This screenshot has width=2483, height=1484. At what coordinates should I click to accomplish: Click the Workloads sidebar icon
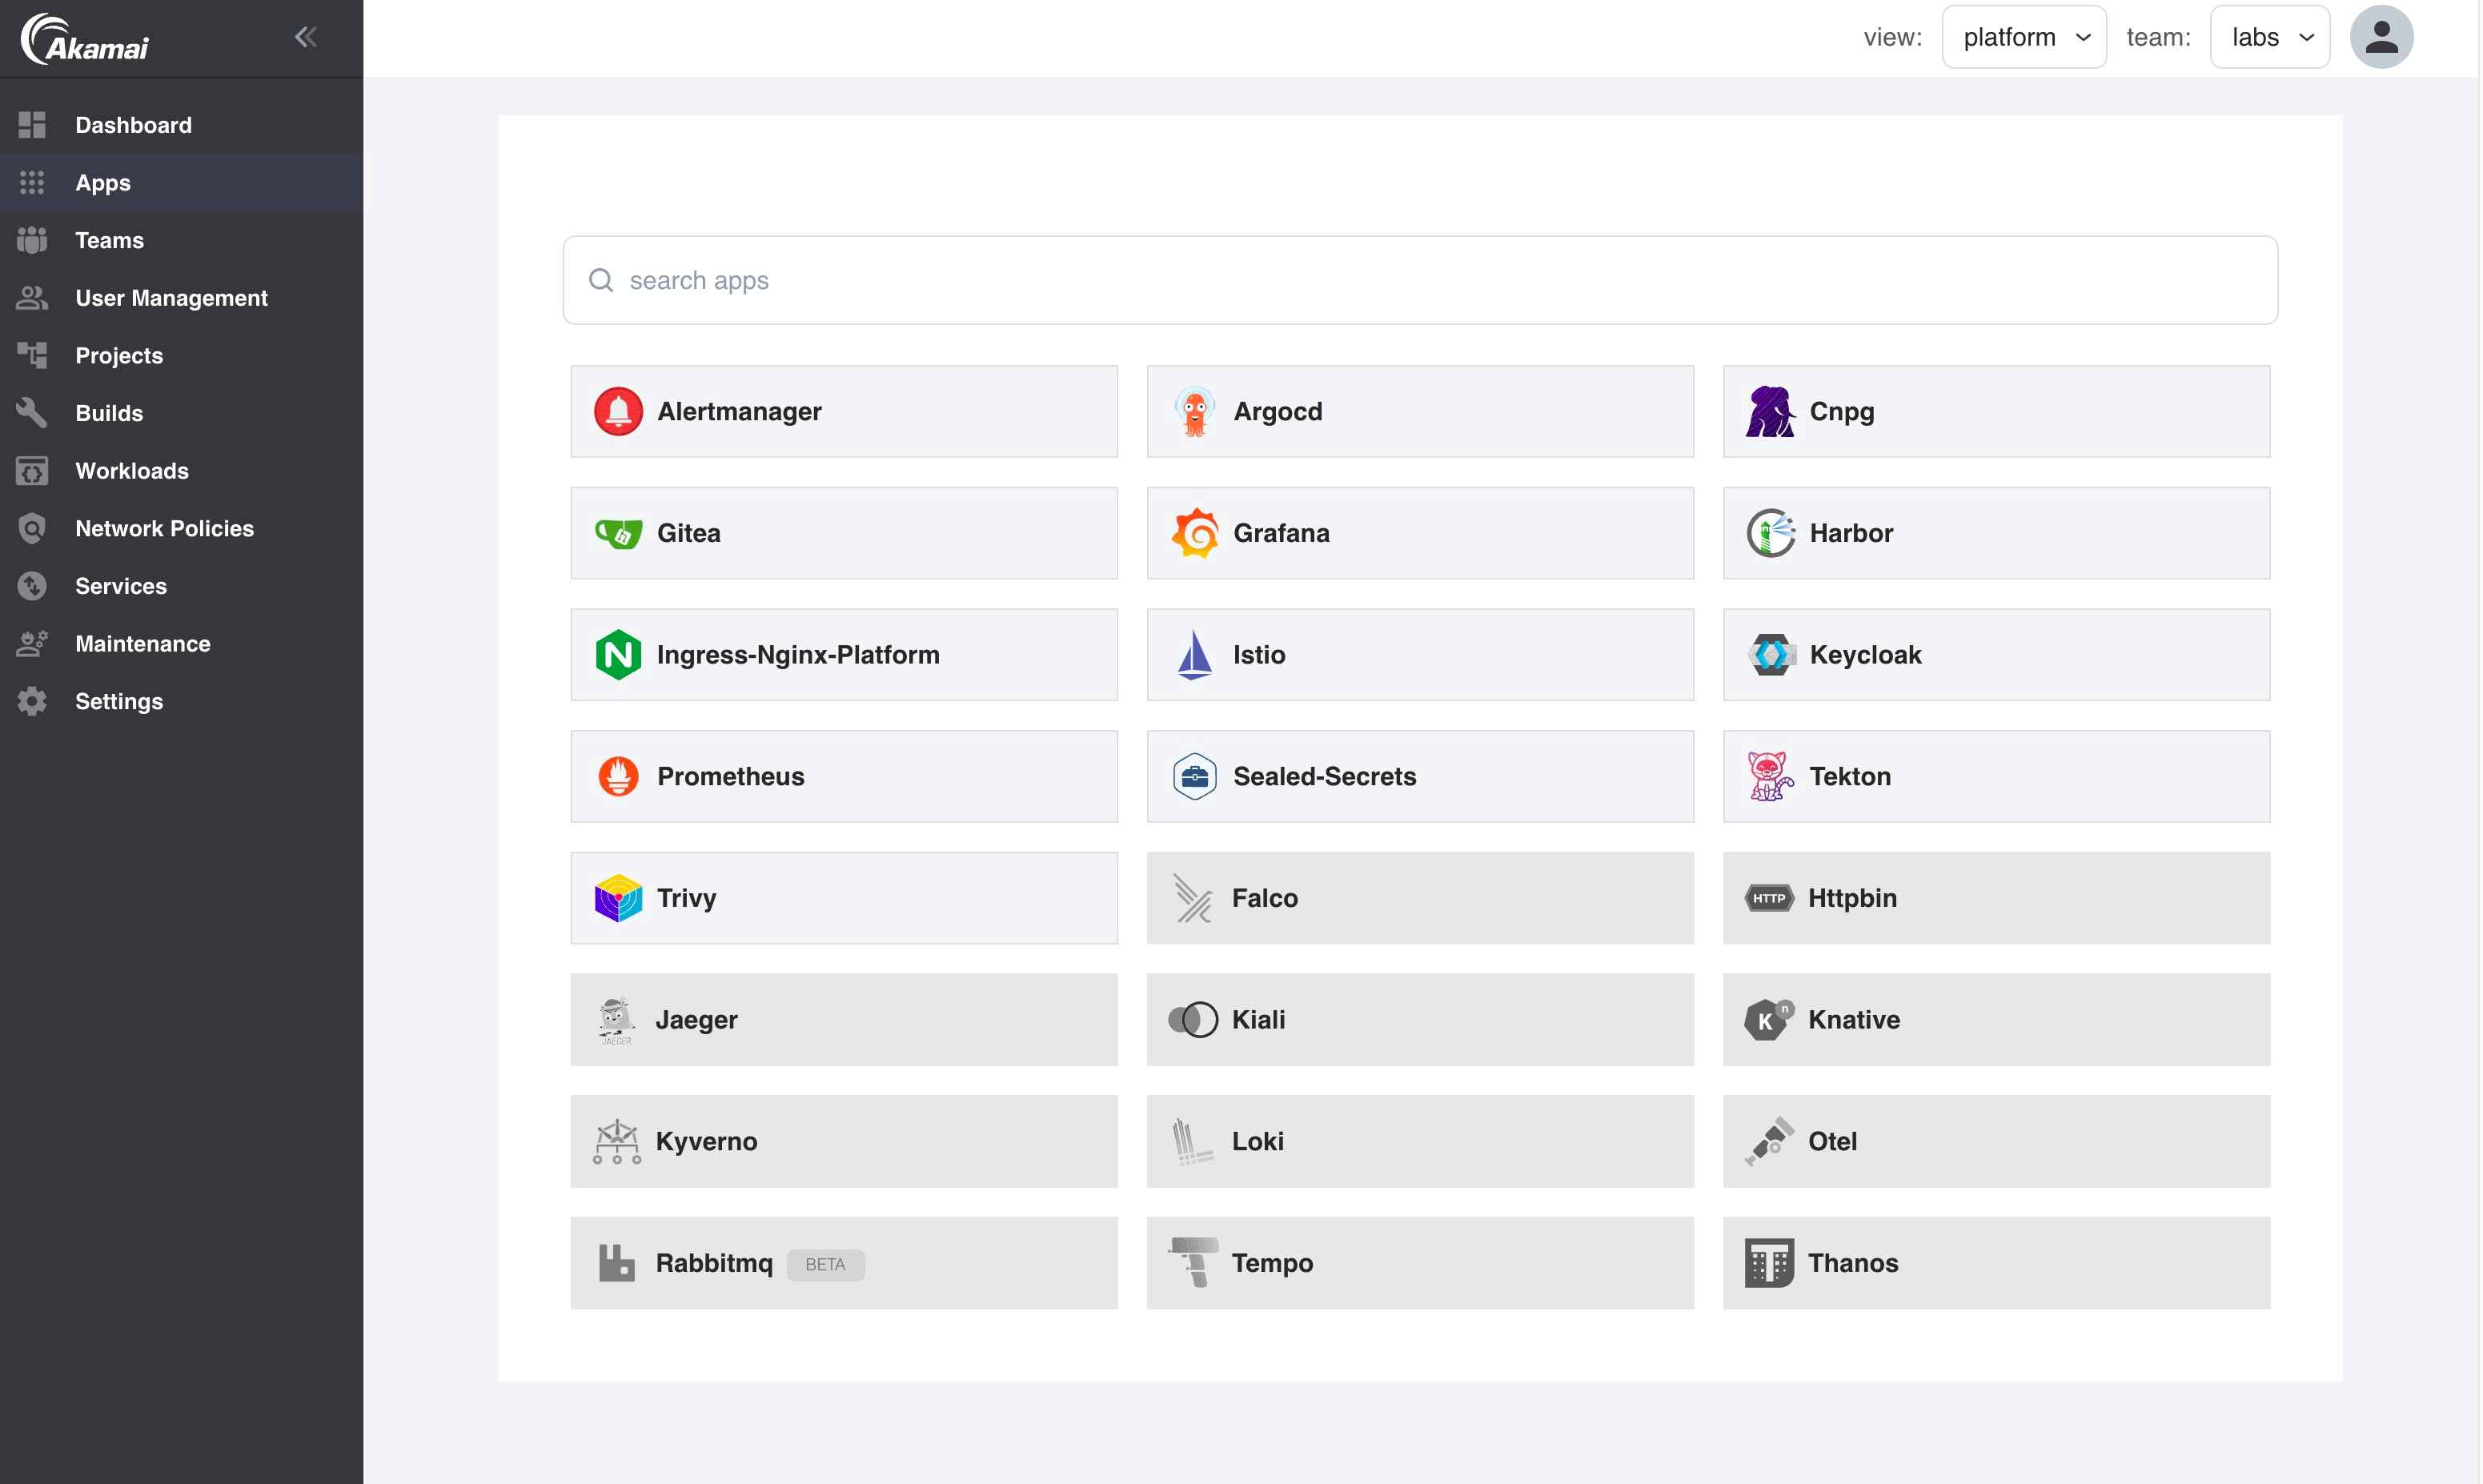tap(32, 470)
